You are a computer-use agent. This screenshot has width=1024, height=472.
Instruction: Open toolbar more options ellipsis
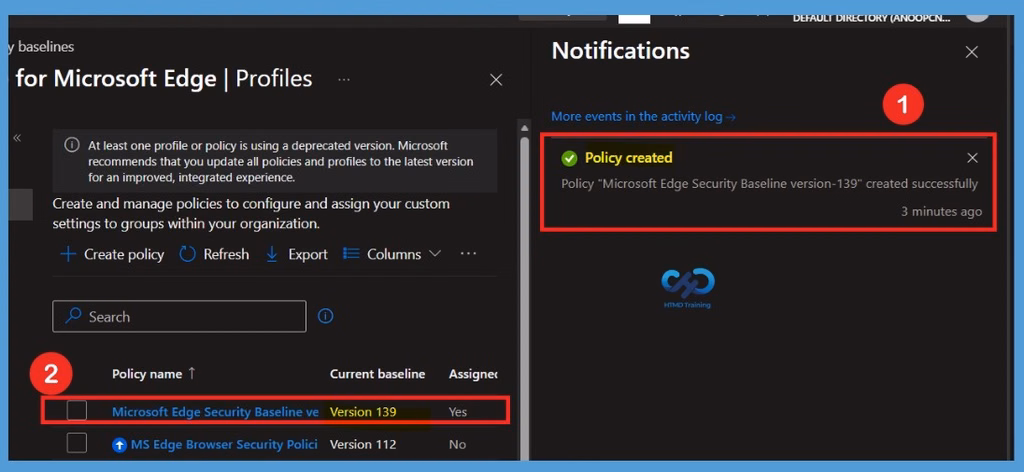click(x=468, y=253)
